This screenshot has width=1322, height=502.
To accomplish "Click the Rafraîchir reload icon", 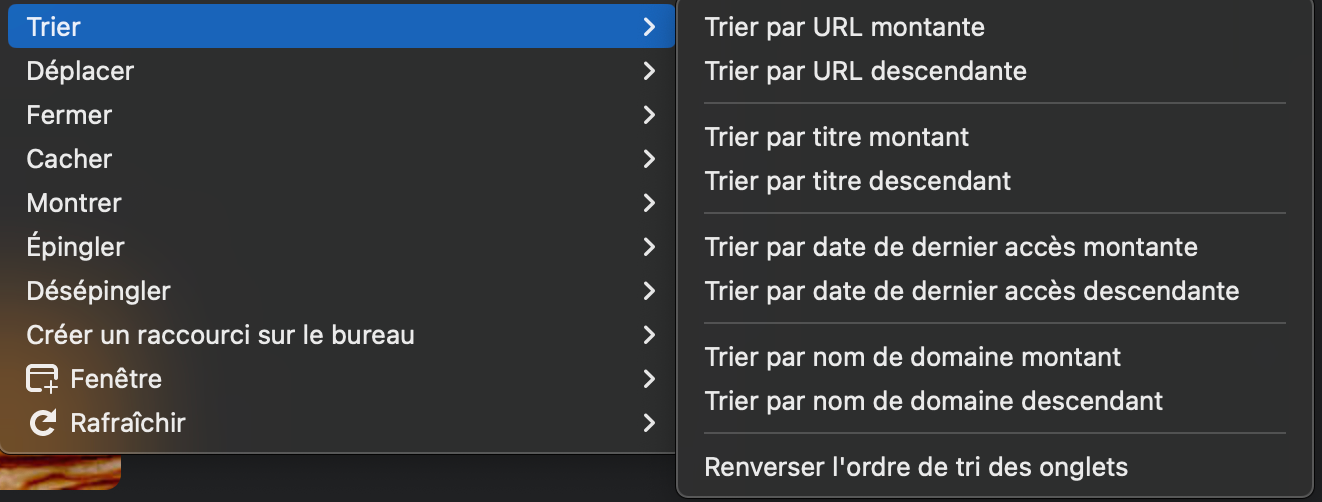I will tap(42, 423).
